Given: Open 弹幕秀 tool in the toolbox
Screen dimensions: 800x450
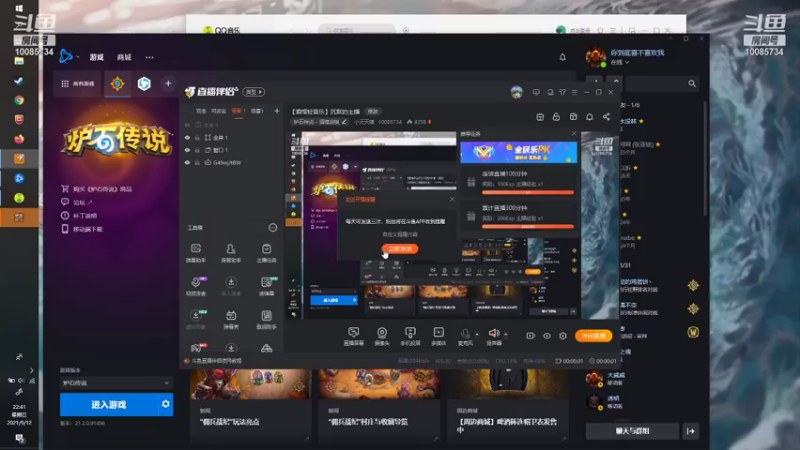Looking at the screenshot, I should point(231,320).
